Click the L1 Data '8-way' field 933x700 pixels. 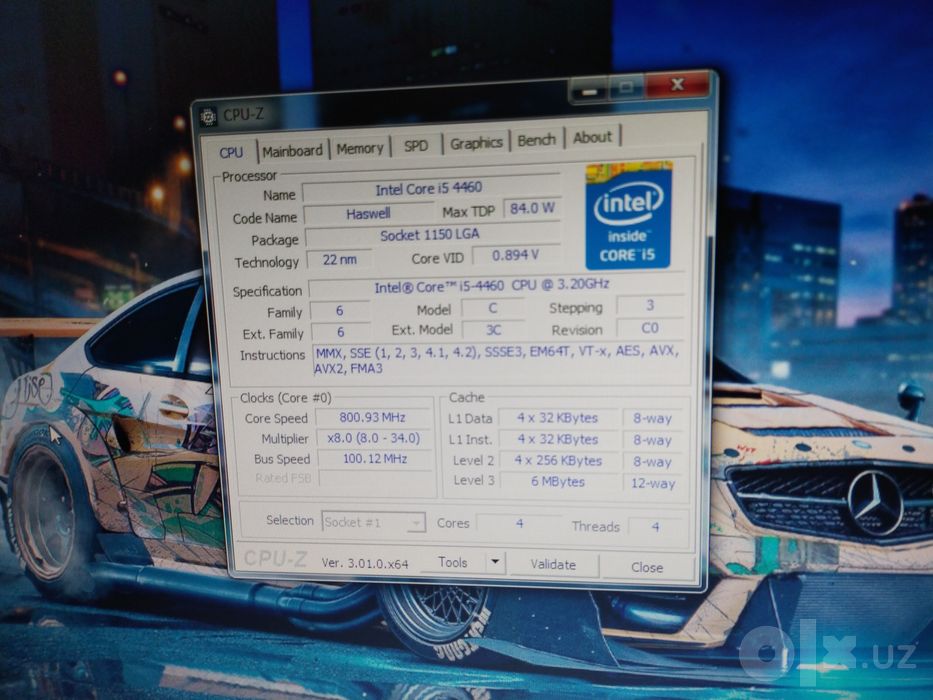pos(652,418)
